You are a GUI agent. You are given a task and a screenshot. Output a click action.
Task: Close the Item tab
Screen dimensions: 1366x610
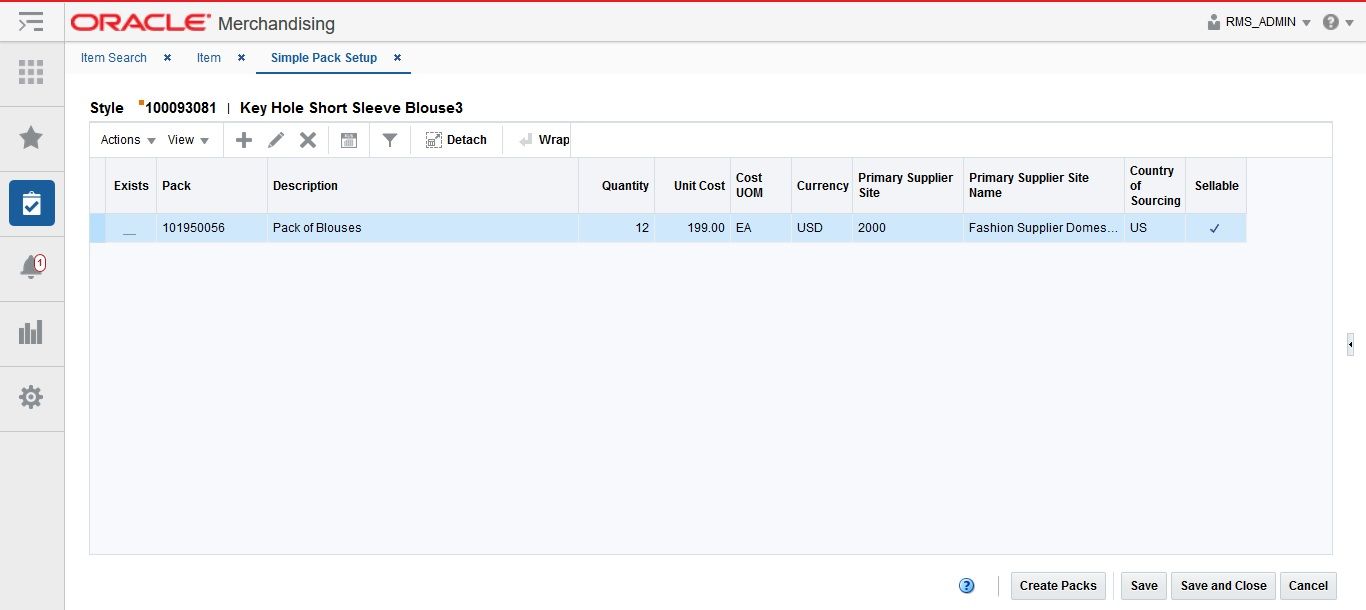pyautogui.click(x=240, y=58)
